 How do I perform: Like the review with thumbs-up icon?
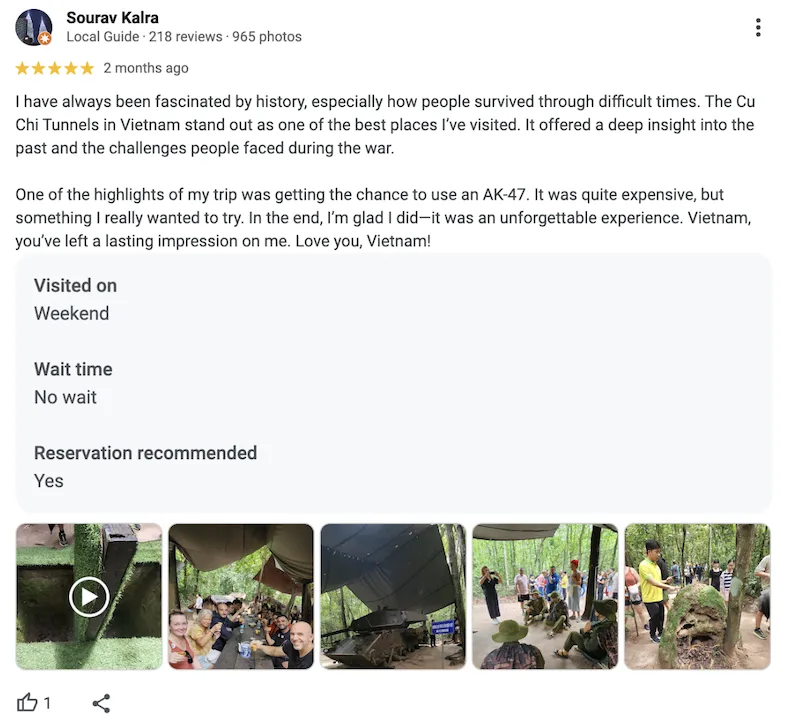click(x=27, y=703)
